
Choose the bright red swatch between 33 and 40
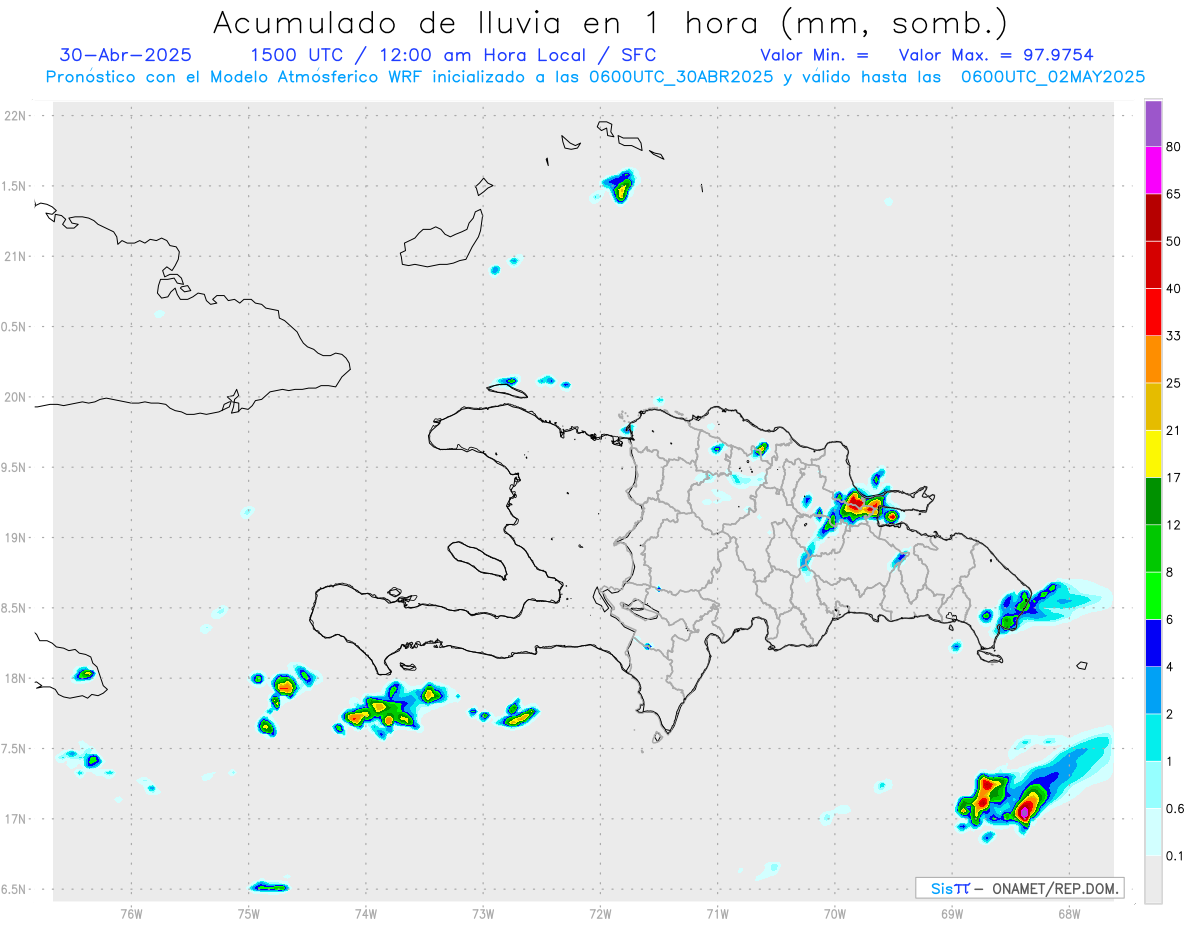[1153, 312]
